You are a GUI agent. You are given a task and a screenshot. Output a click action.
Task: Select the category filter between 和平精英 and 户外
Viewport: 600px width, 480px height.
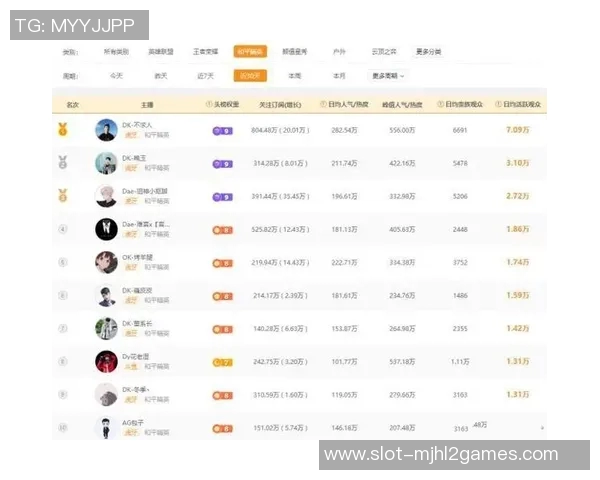pos(295,52)
